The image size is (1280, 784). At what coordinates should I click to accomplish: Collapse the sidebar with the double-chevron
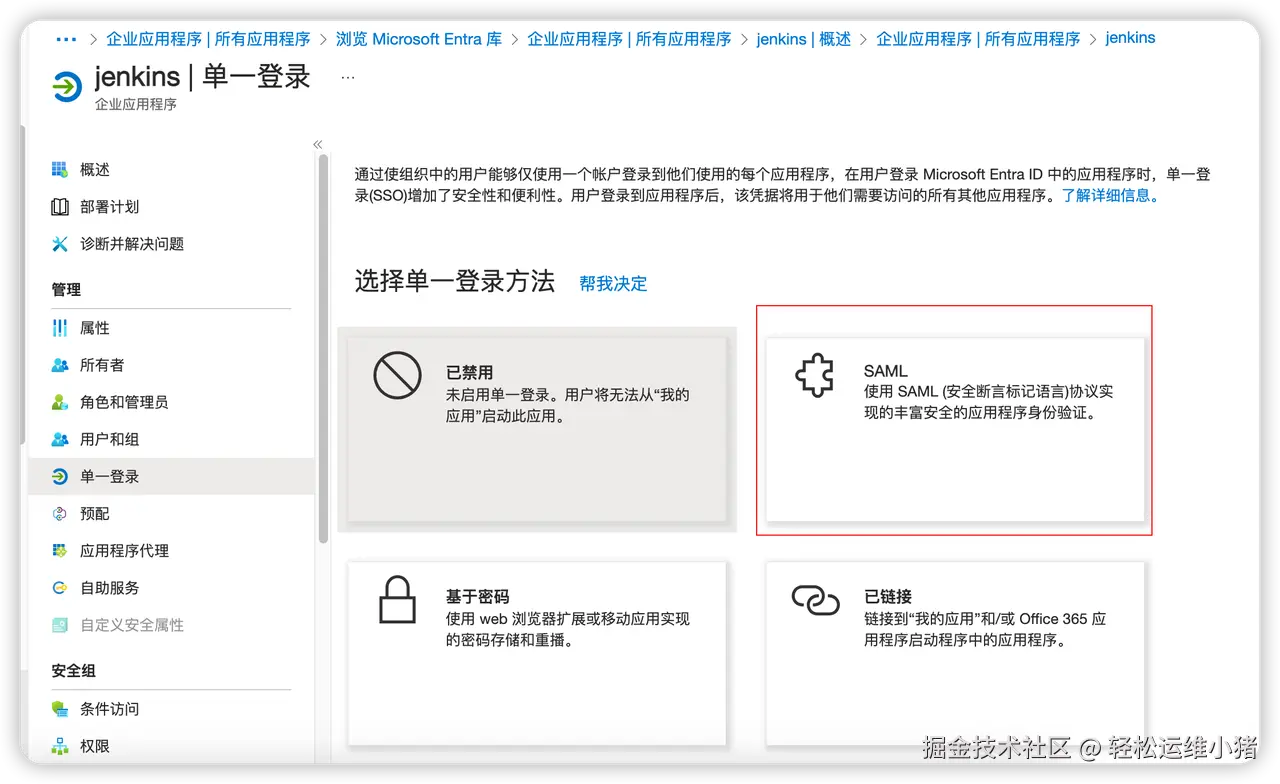pyautogui.click(x=318, y=144)
